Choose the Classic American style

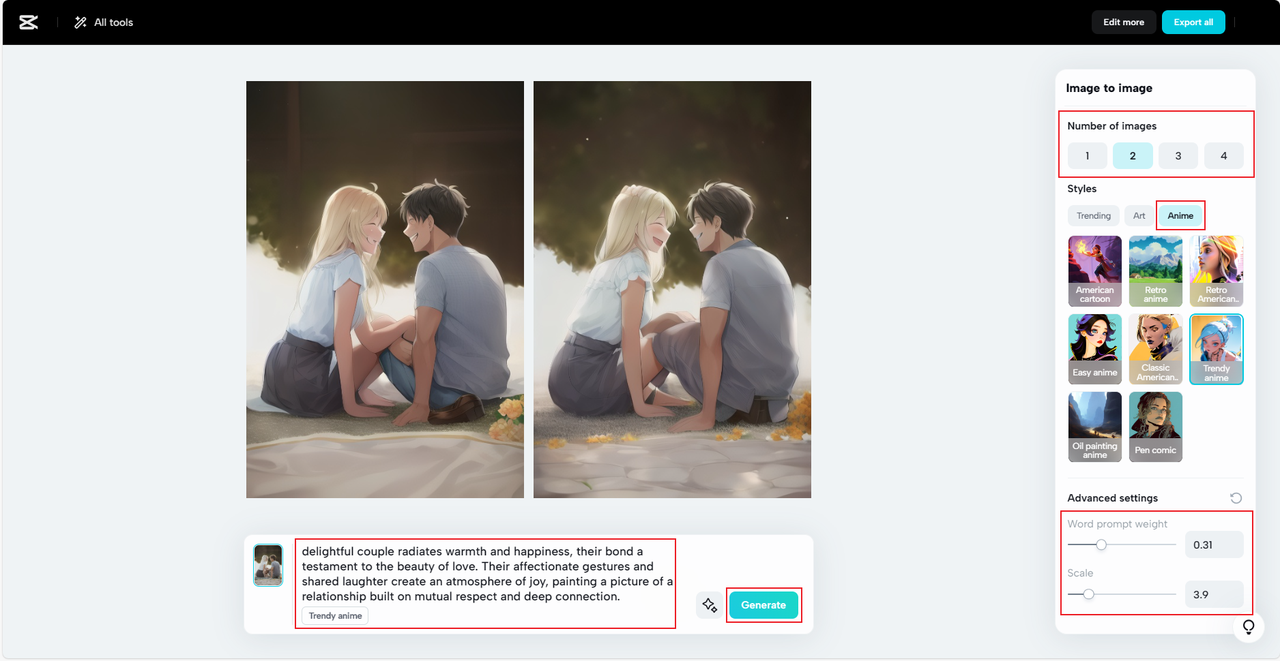click(1156, 349)
